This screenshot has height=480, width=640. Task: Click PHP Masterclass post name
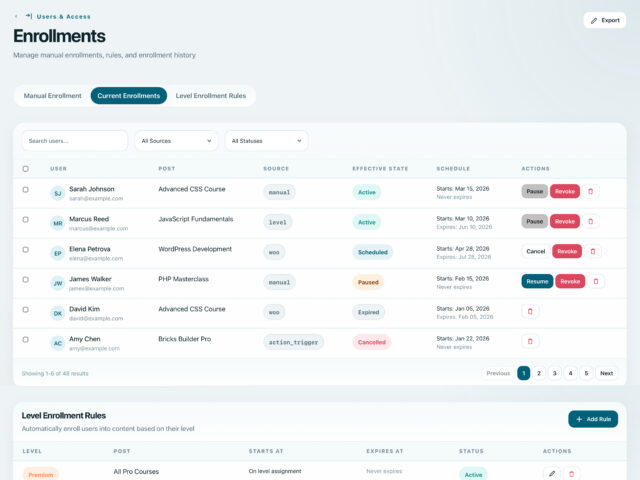[183, 279]
